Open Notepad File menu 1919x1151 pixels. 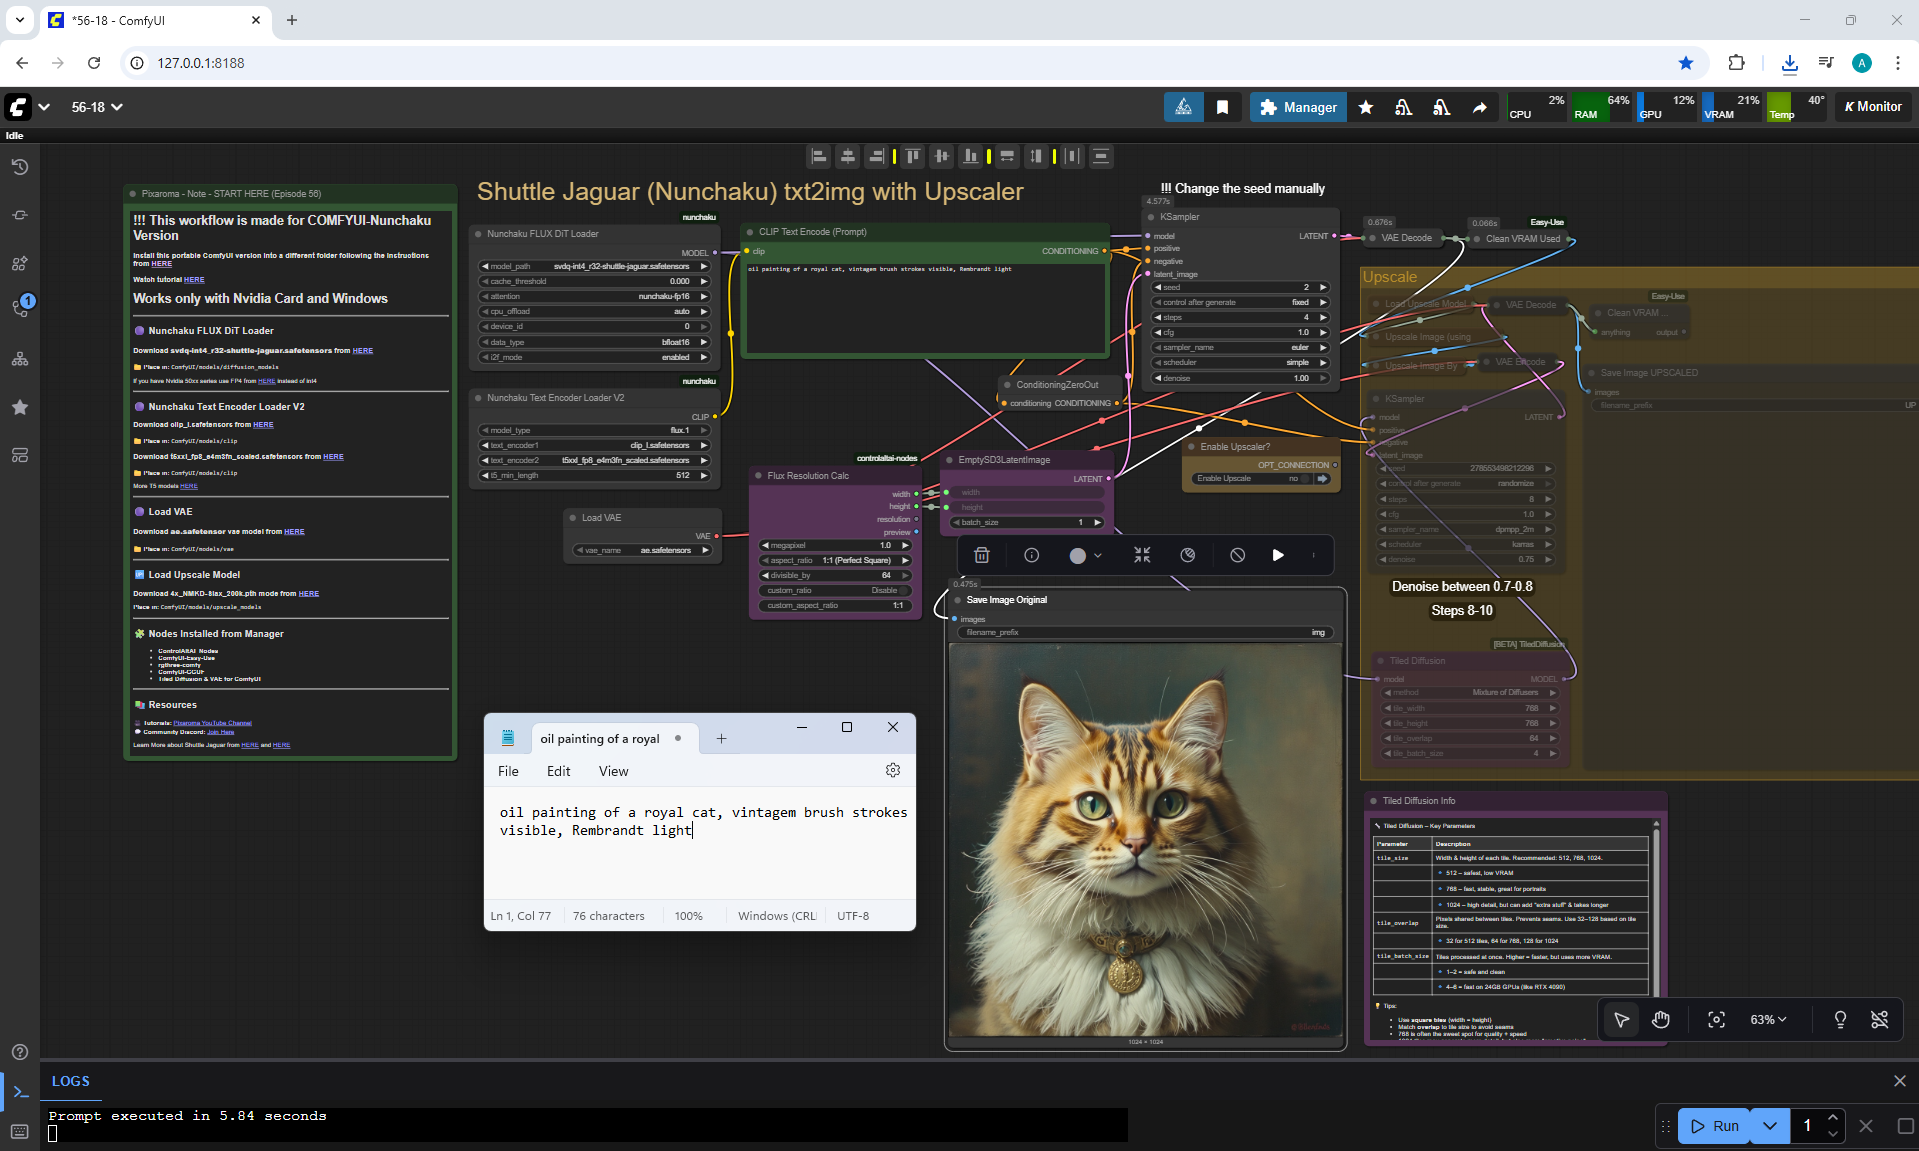(508, 771)
